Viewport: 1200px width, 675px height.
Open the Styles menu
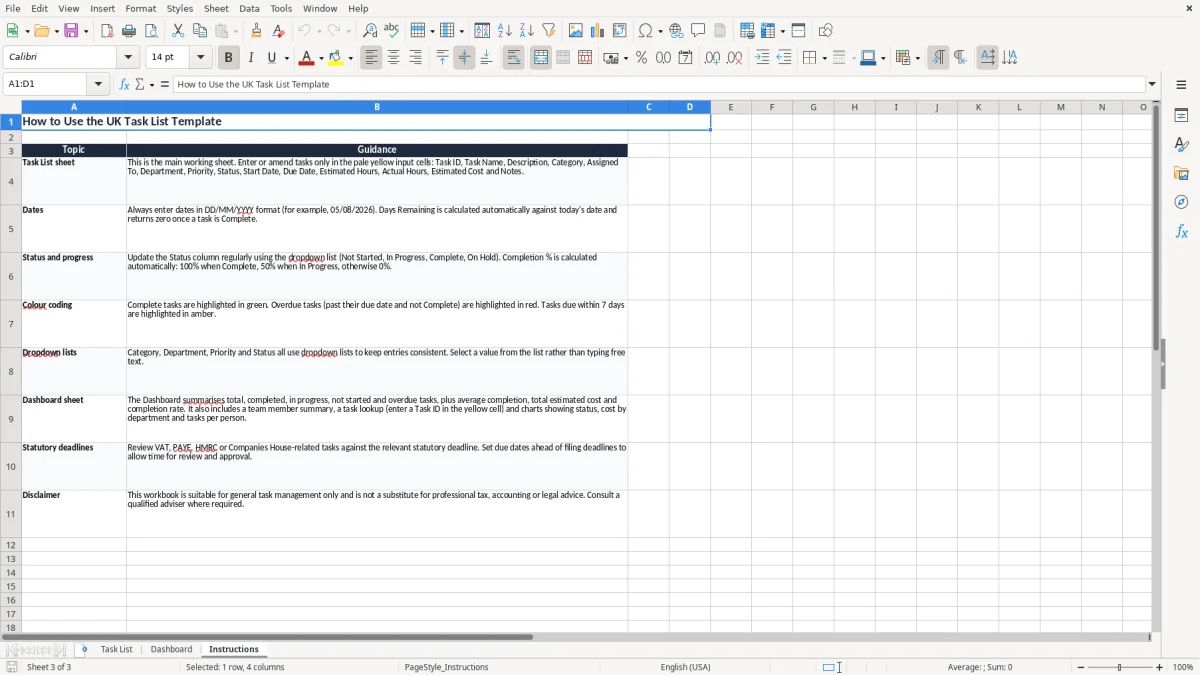click(180, 8)
